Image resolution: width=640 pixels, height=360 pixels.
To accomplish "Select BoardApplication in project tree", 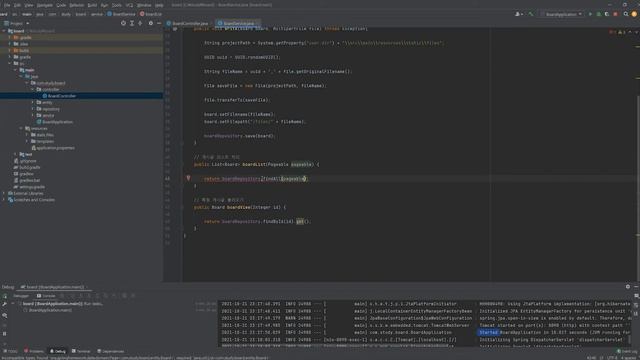I will point(55,122).
